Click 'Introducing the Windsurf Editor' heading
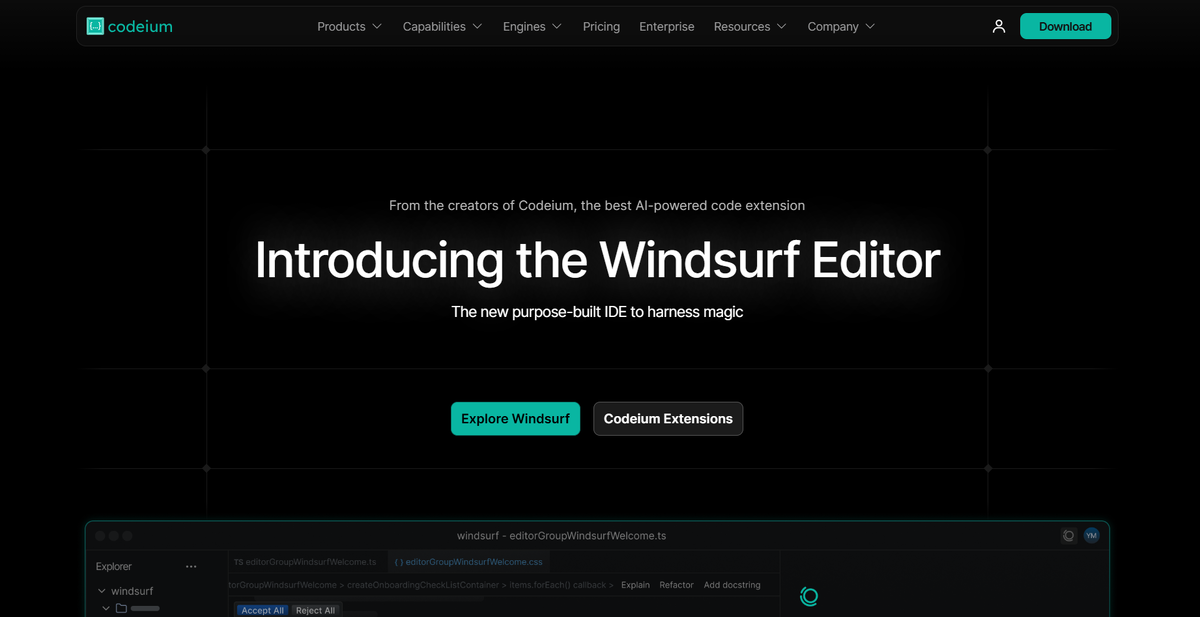Screen dimensions: 1200x617 point(597,260)
